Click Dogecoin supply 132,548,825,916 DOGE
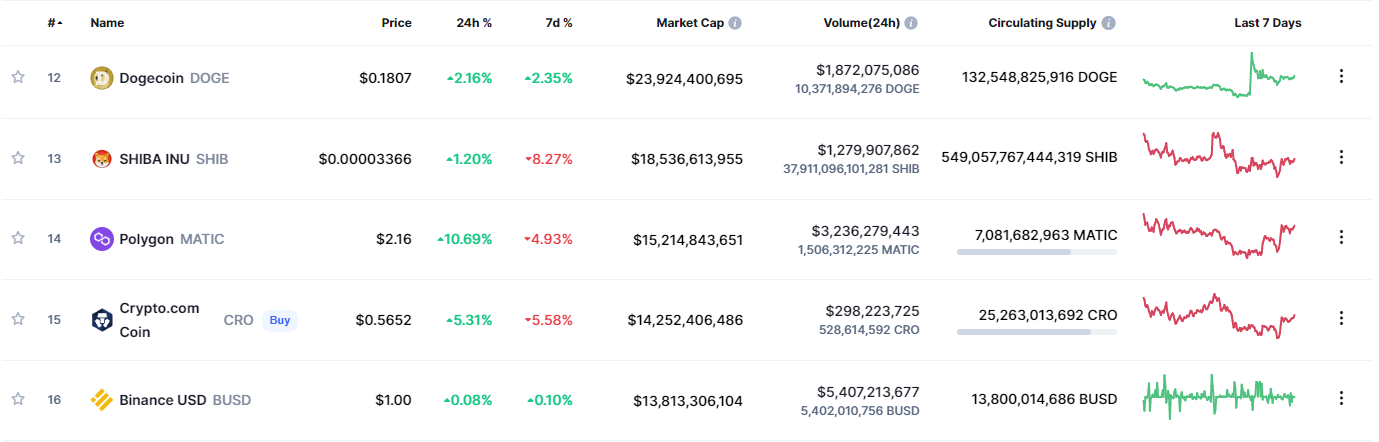The image size is (1379, 442). (x=1040, y=77)
